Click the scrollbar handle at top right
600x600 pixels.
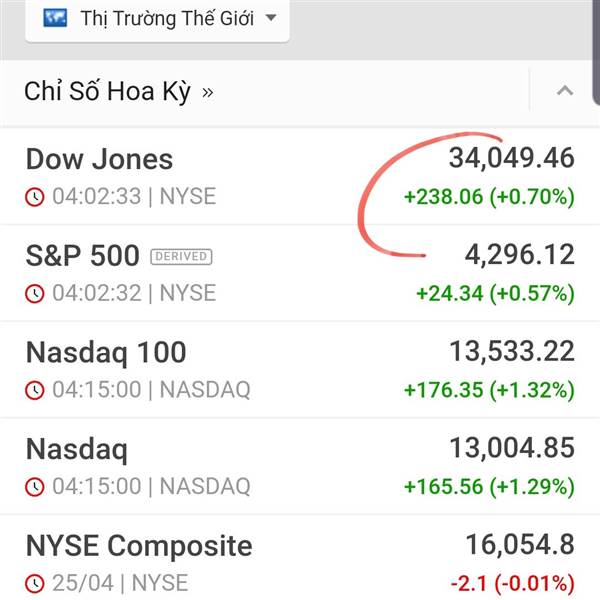tap(596, 52)
